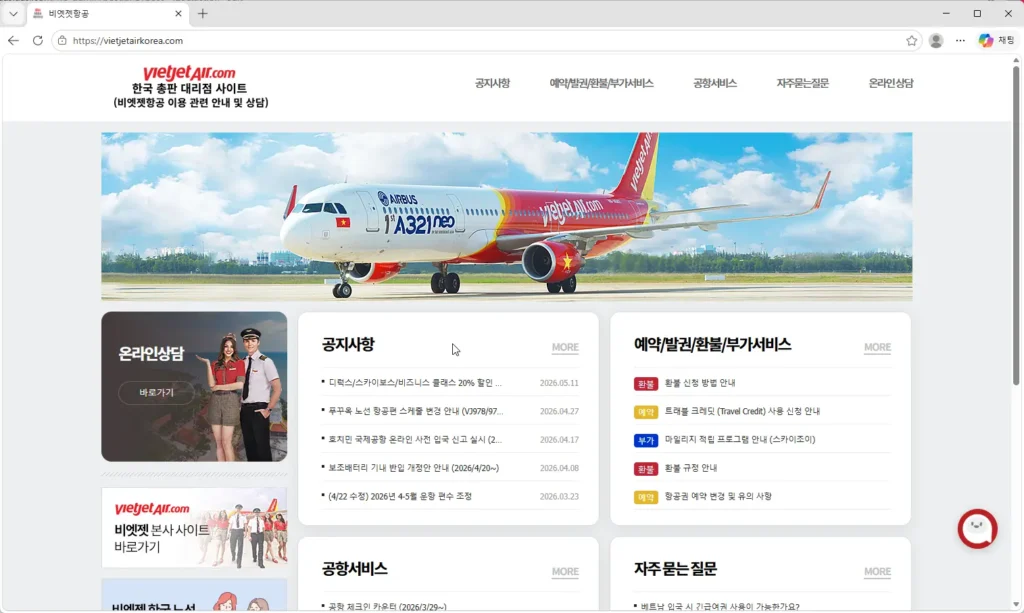The width and height of the screenshot is (1024, 613).
Task: Click the 2026.04.17 notice date
Action: [x=559, y=439]
